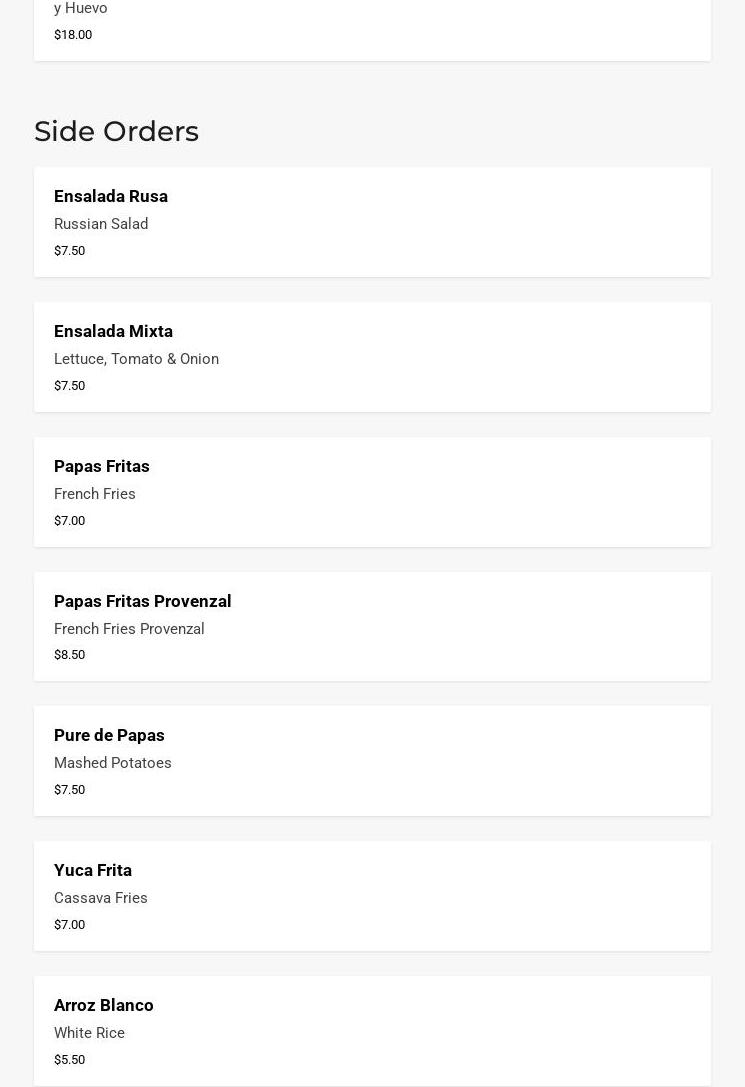Screen dimensions: 745x1087
Task: Open the Ensalada Mixta menu card
Action: coord(372,357)
